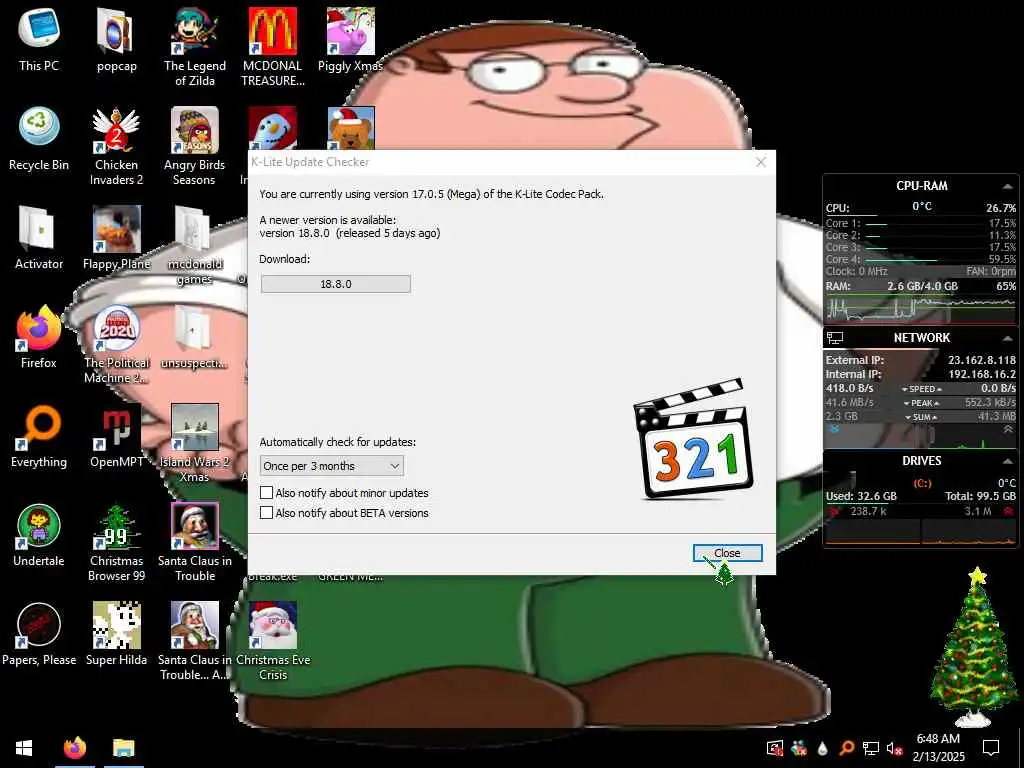The height and width of the screenshot is (768, 1024).
Task: Launch the OpenMPT shortcut
Action: pos(116,436)
